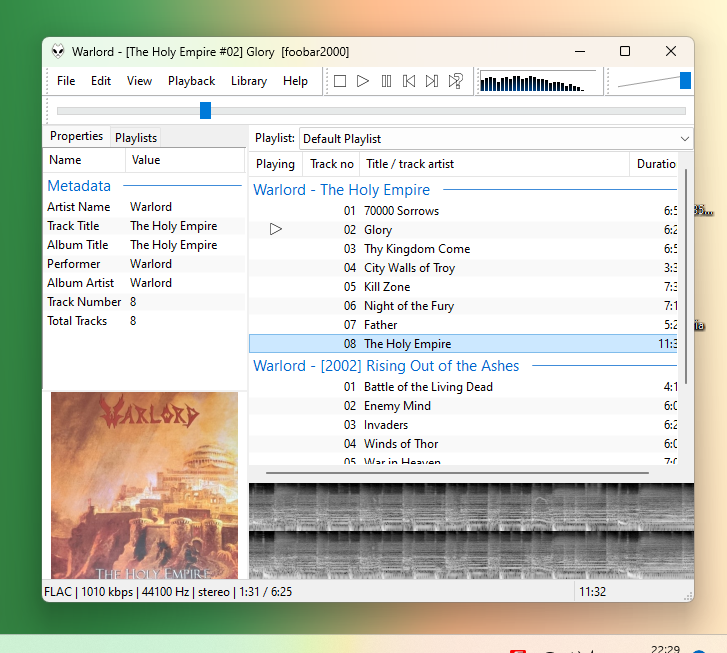The width and height of the screenshot is (727, 653).
Task: Select track 04 Winds of Thor
Action: (x=463, y=444)
